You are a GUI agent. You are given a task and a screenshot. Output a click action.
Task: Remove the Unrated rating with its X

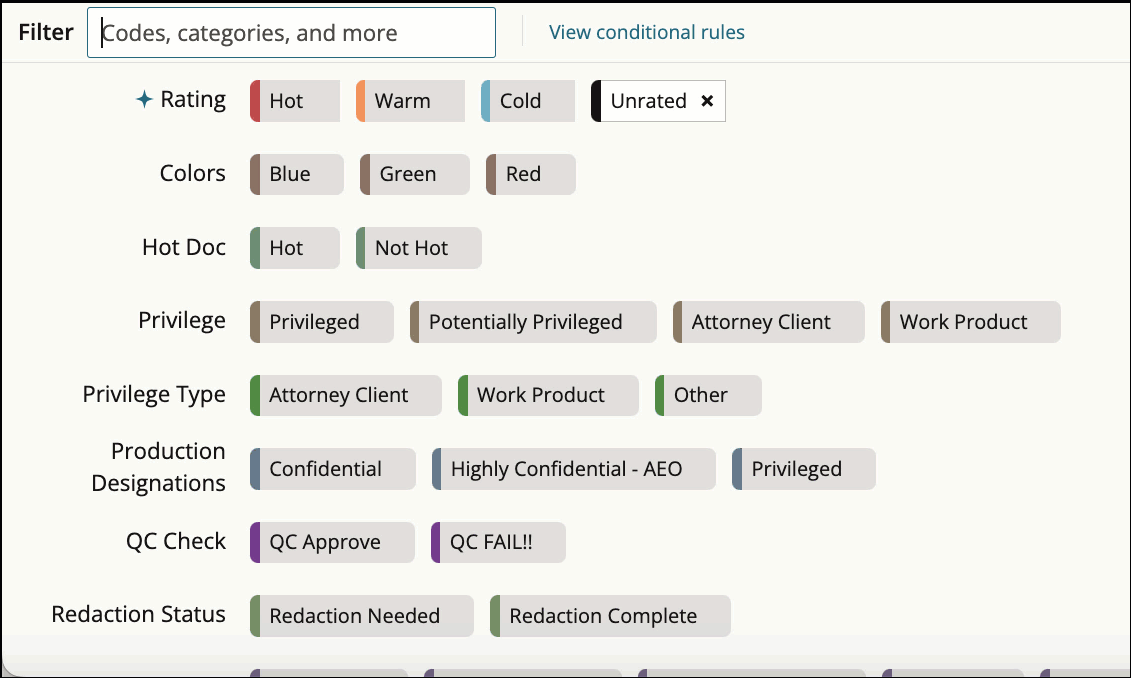pos(707,101)
